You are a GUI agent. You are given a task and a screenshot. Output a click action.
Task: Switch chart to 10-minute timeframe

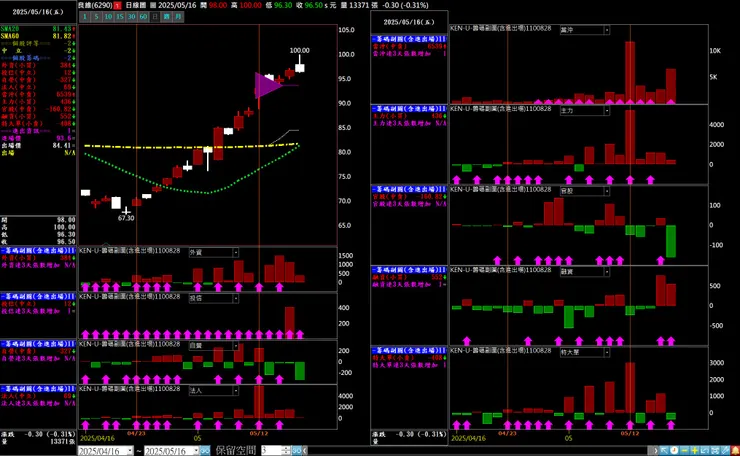click(x=108, y=17)
